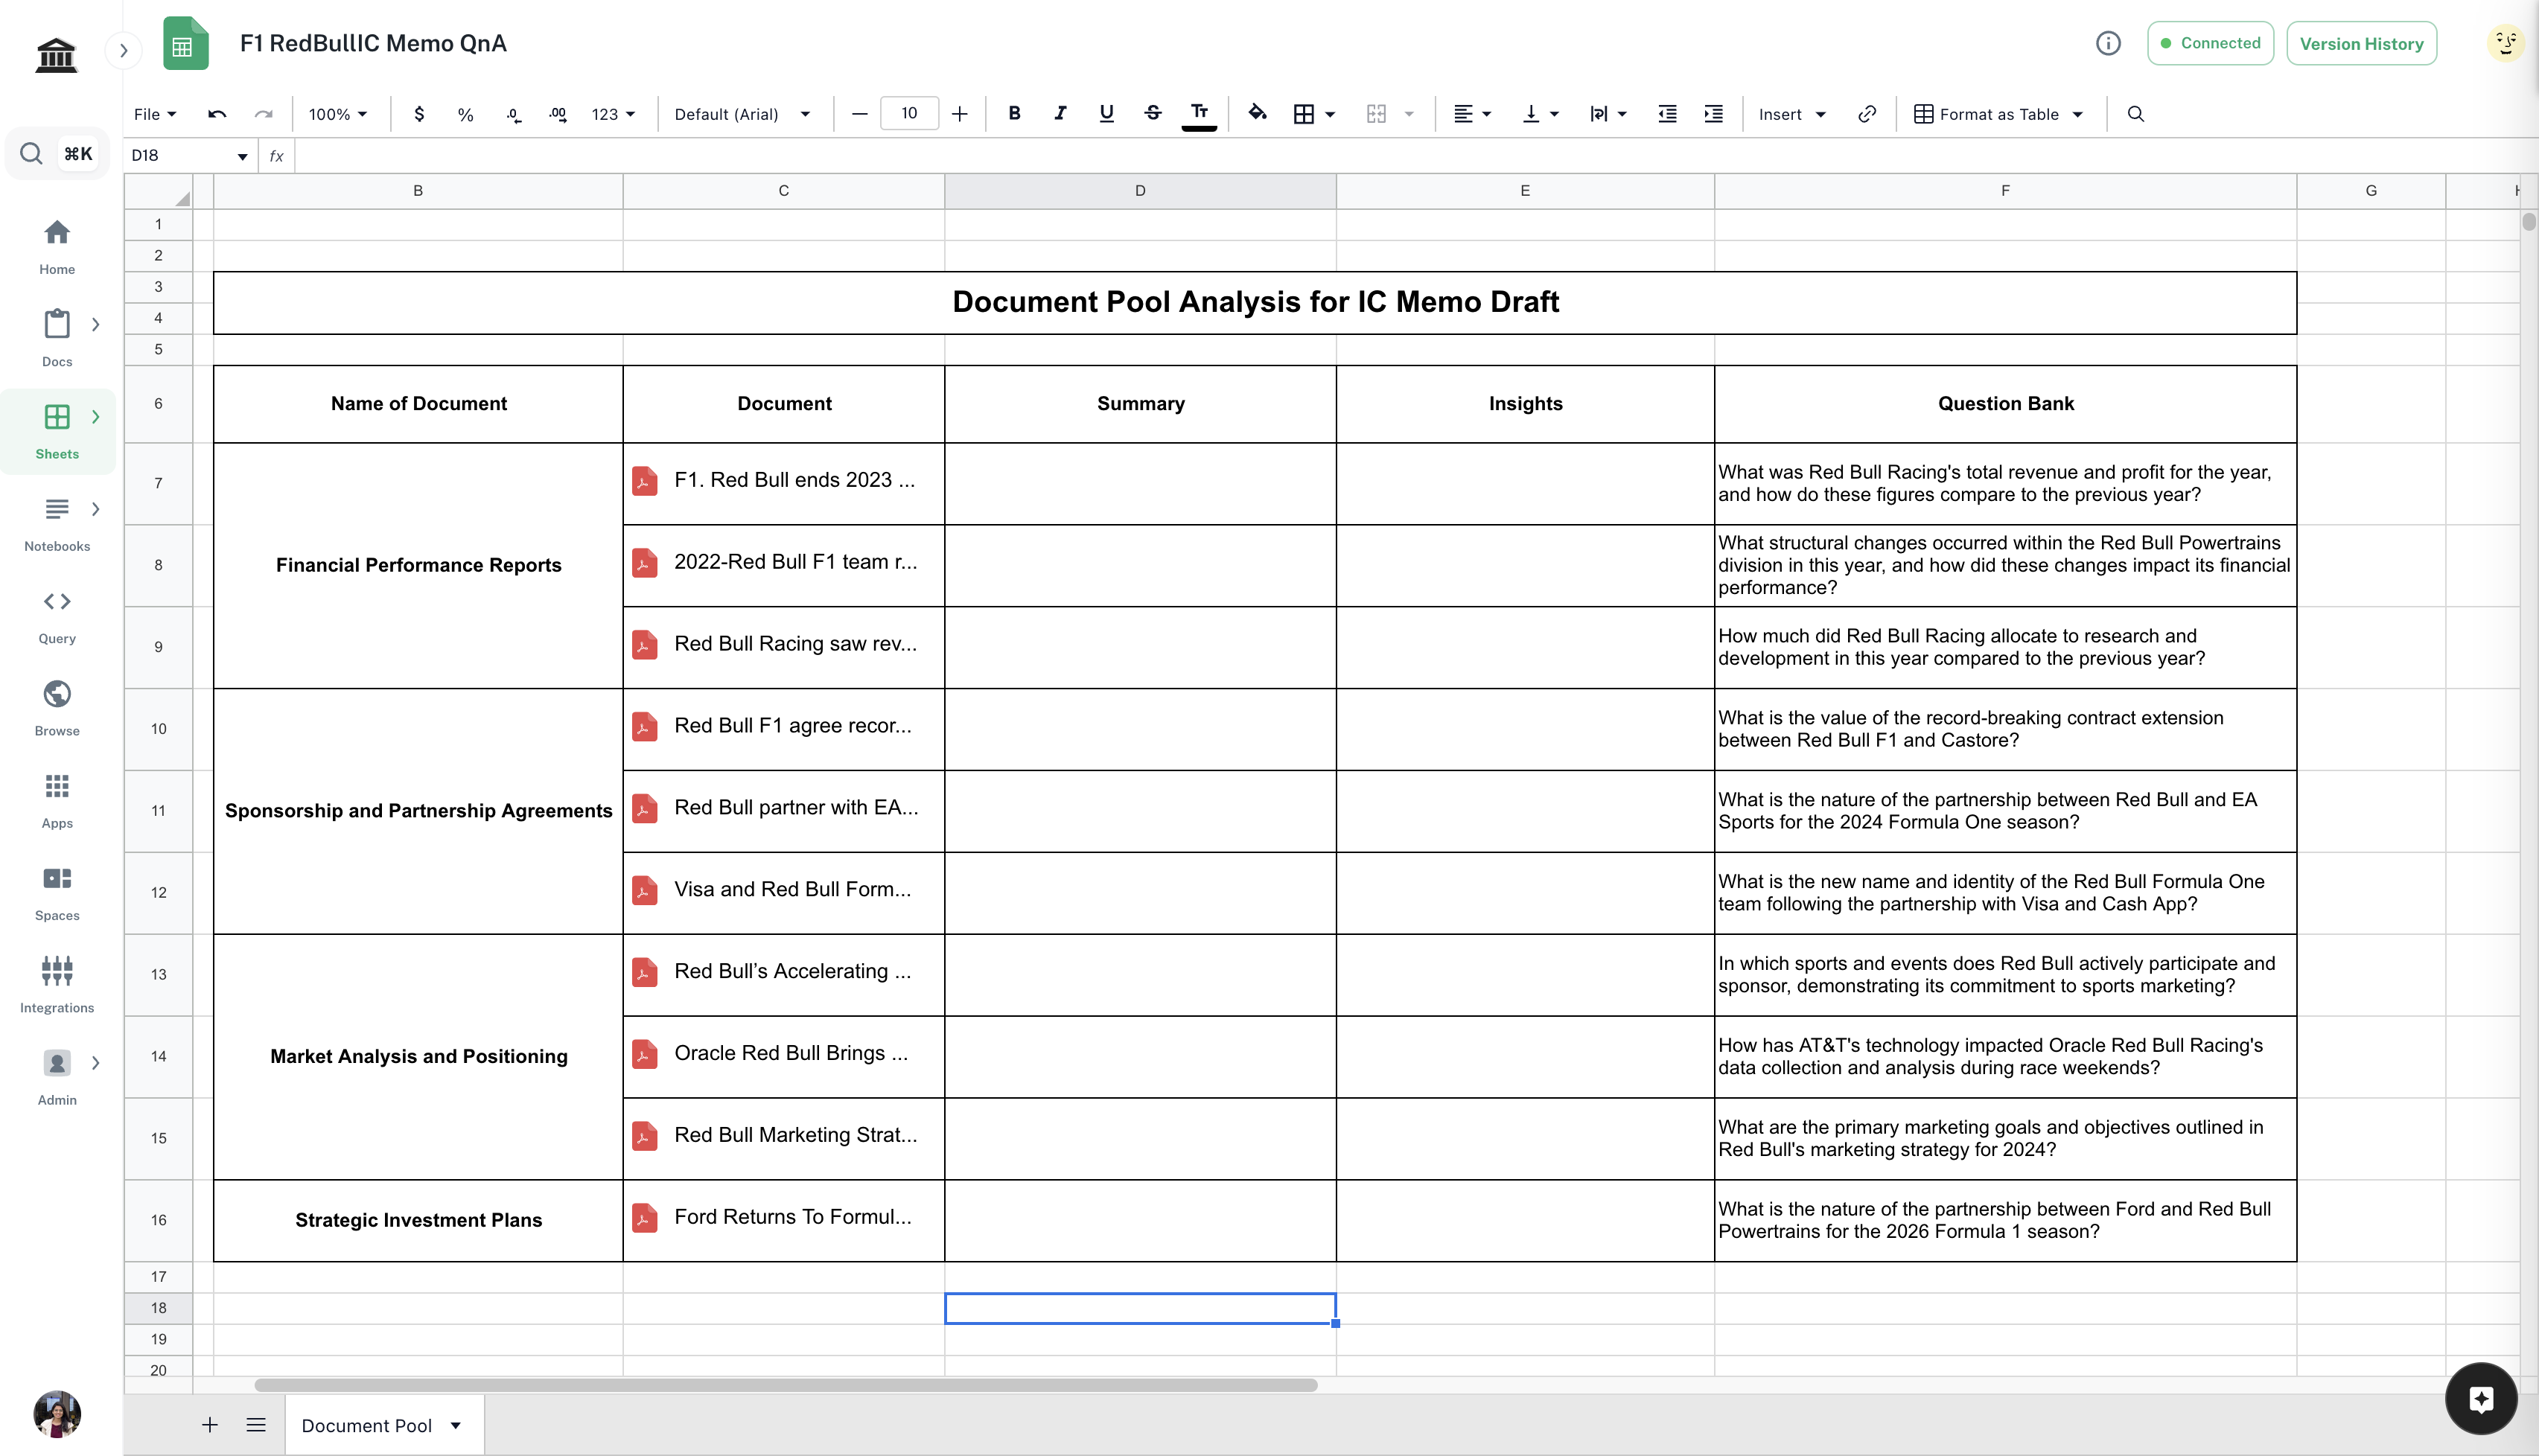Viewport: 2539px width, 1456px height.
Task: Click the undo arrow icon
Action: click(x=216, y=114)
